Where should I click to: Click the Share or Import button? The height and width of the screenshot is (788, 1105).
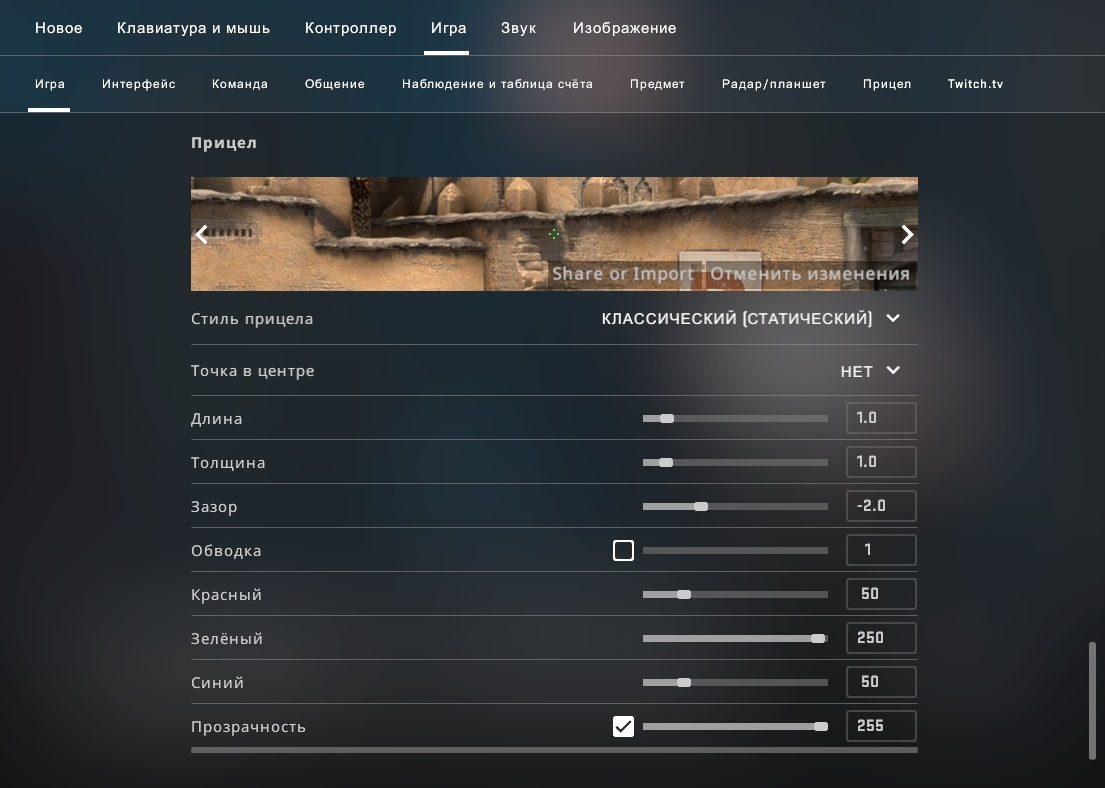[x=623, y=273]
